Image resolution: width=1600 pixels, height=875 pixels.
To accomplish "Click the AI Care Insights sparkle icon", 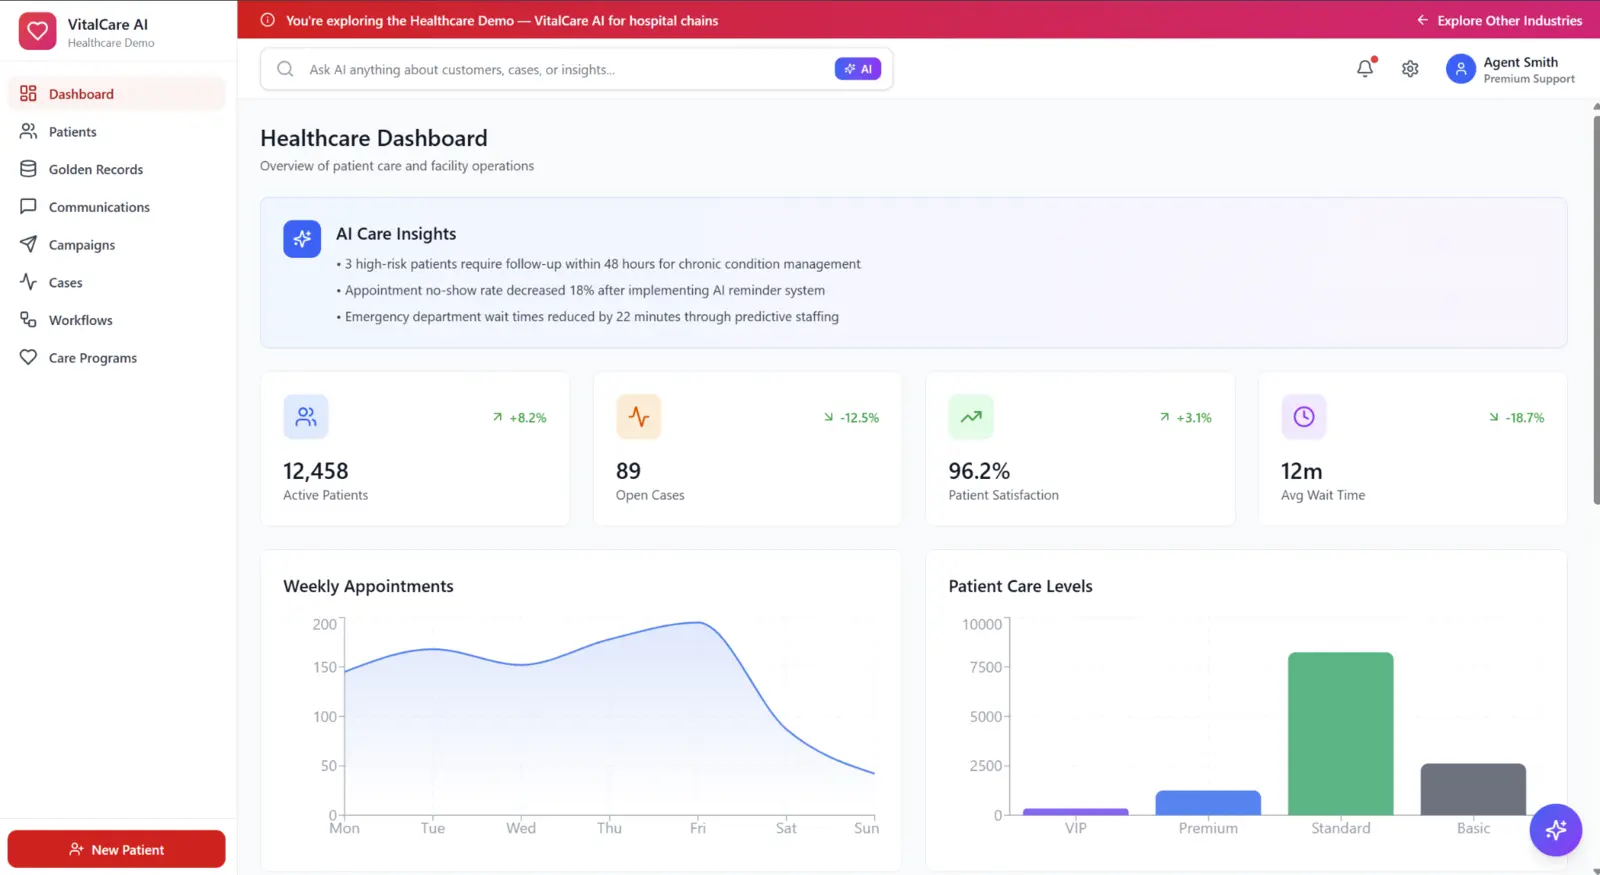I will point(302,239).
